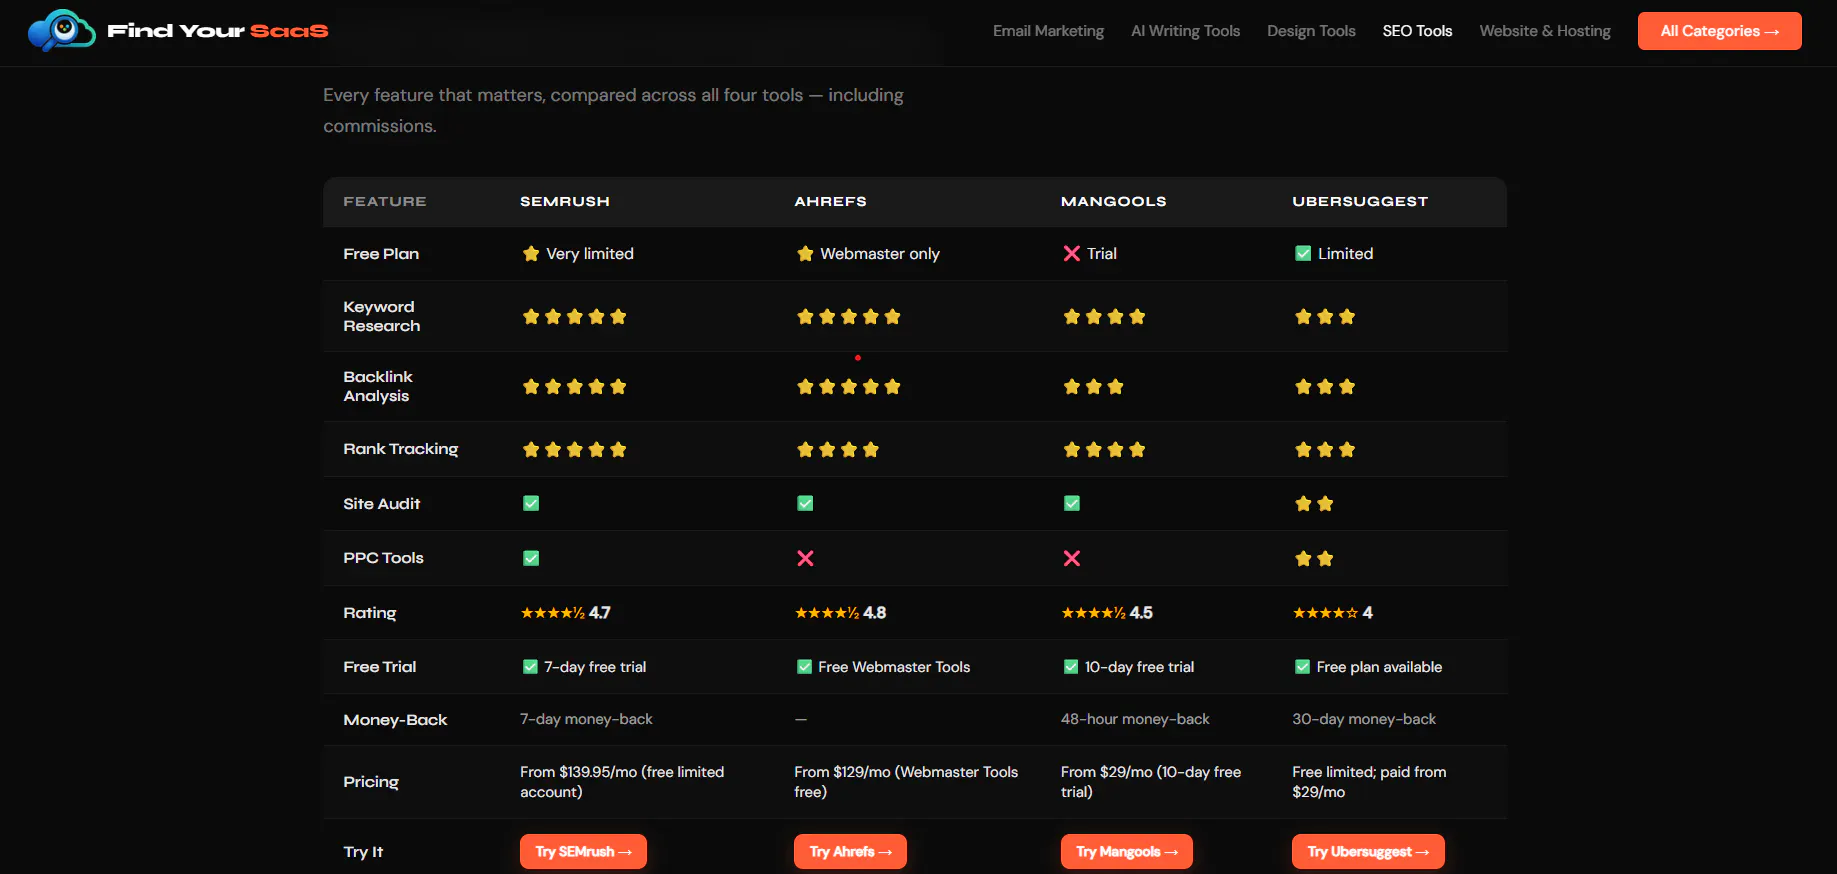Click Semrush's Site Audit green check
1837x874 pixels.
pyautogui.click(x=531, y=504)
